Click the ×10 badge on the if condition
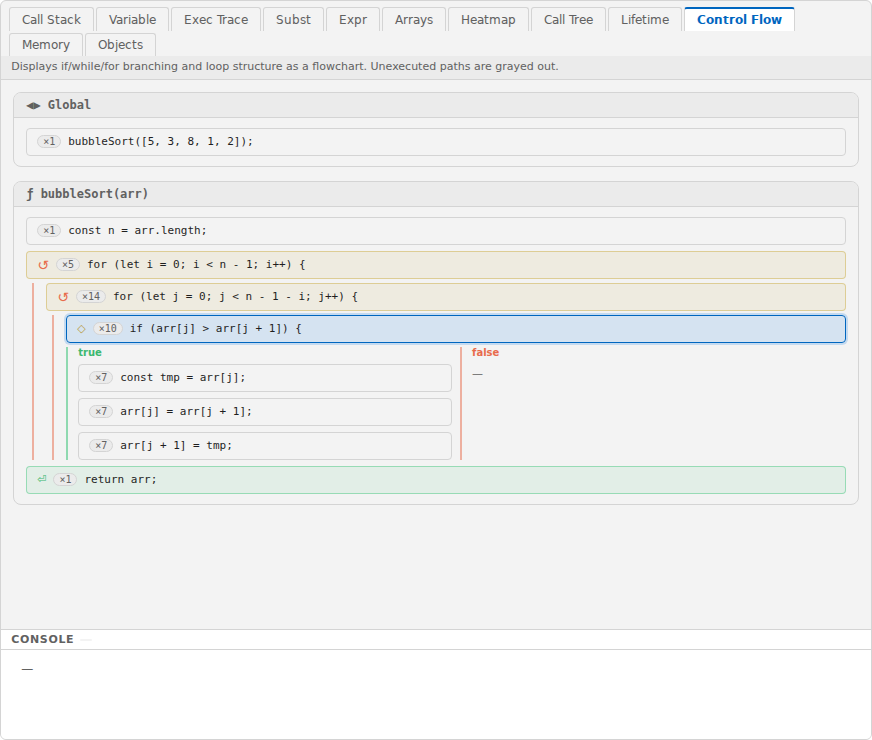 click(108, 329)
